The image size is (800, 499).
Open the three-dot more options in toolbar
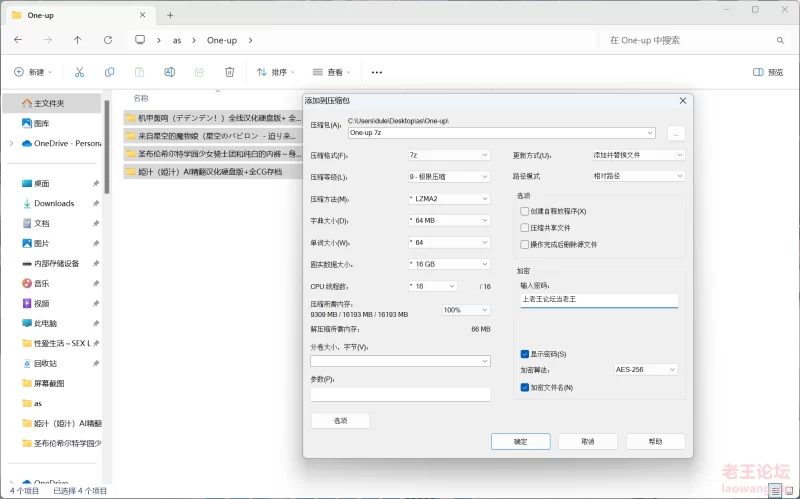click(x=377, y=72)
